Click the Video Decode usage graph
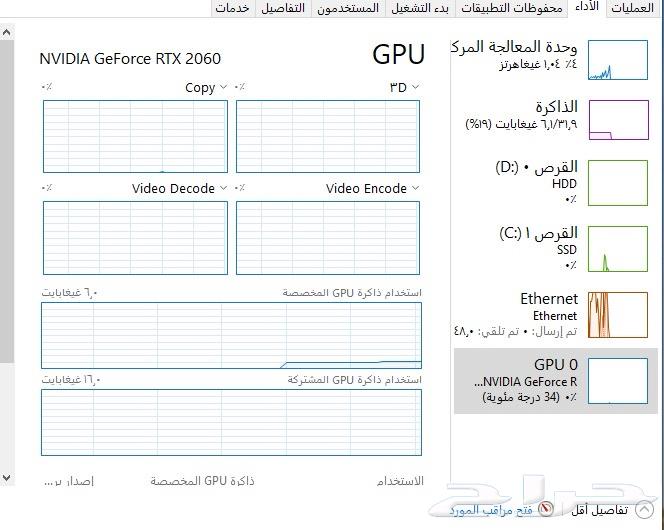This screenshot has width=664, height=530. coord(135,238)
